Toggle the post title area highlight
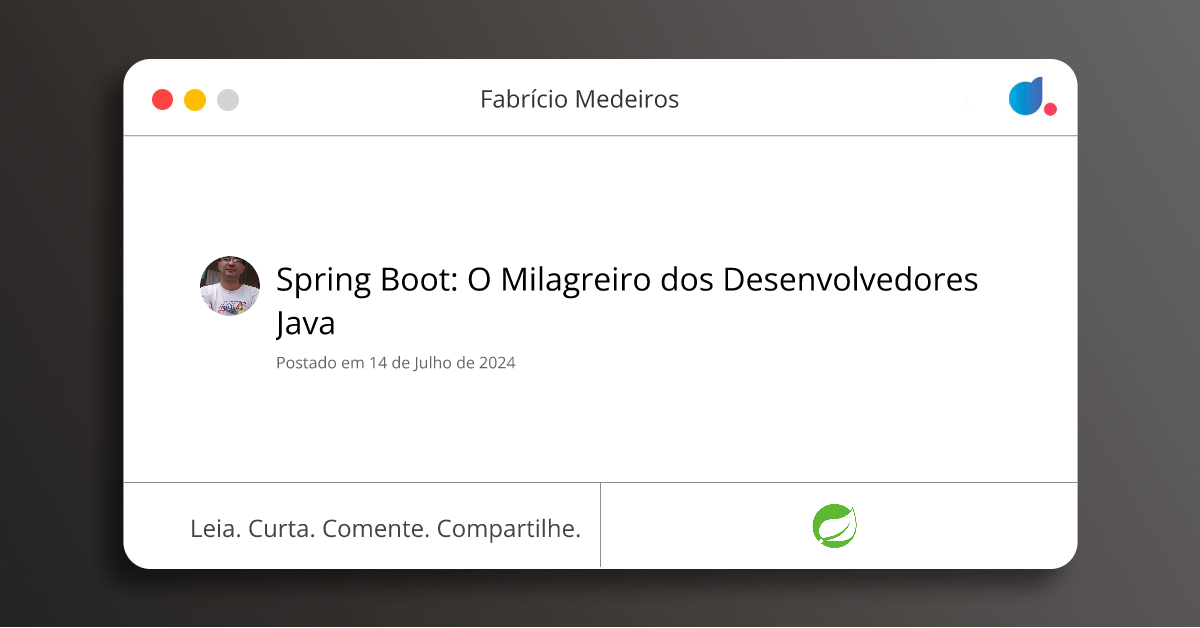The width and height of the screenshot is (1200, 628). click(627, 300)
